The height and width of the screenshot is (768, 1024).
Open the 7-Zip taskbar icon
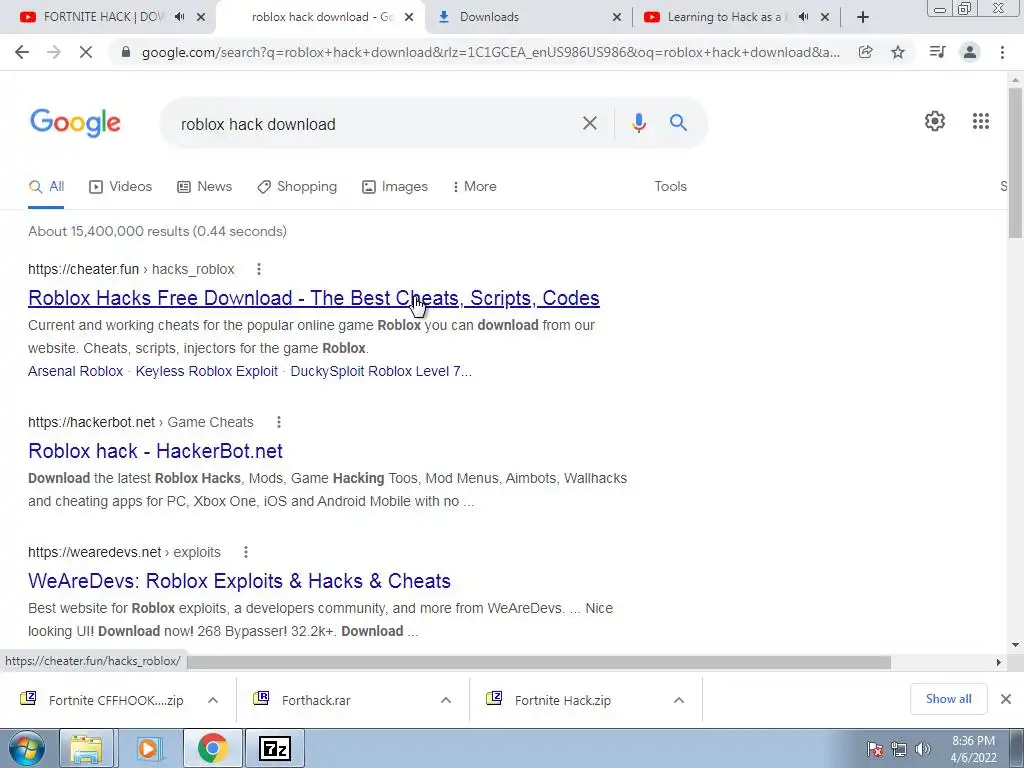(275, 748)
